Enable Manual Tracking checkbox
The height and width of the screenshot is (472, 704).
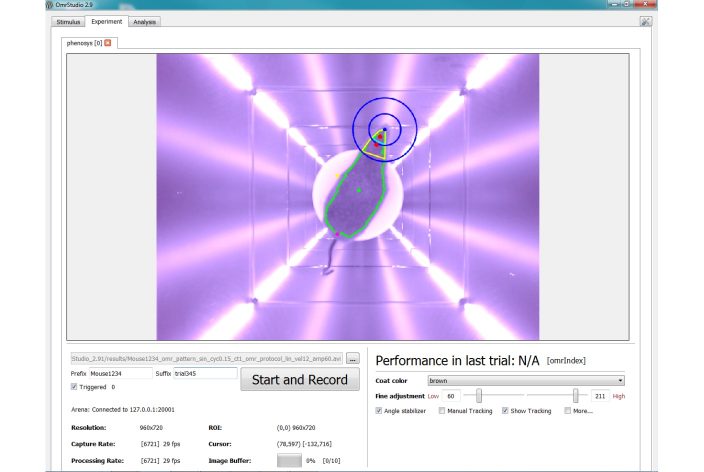442,410
